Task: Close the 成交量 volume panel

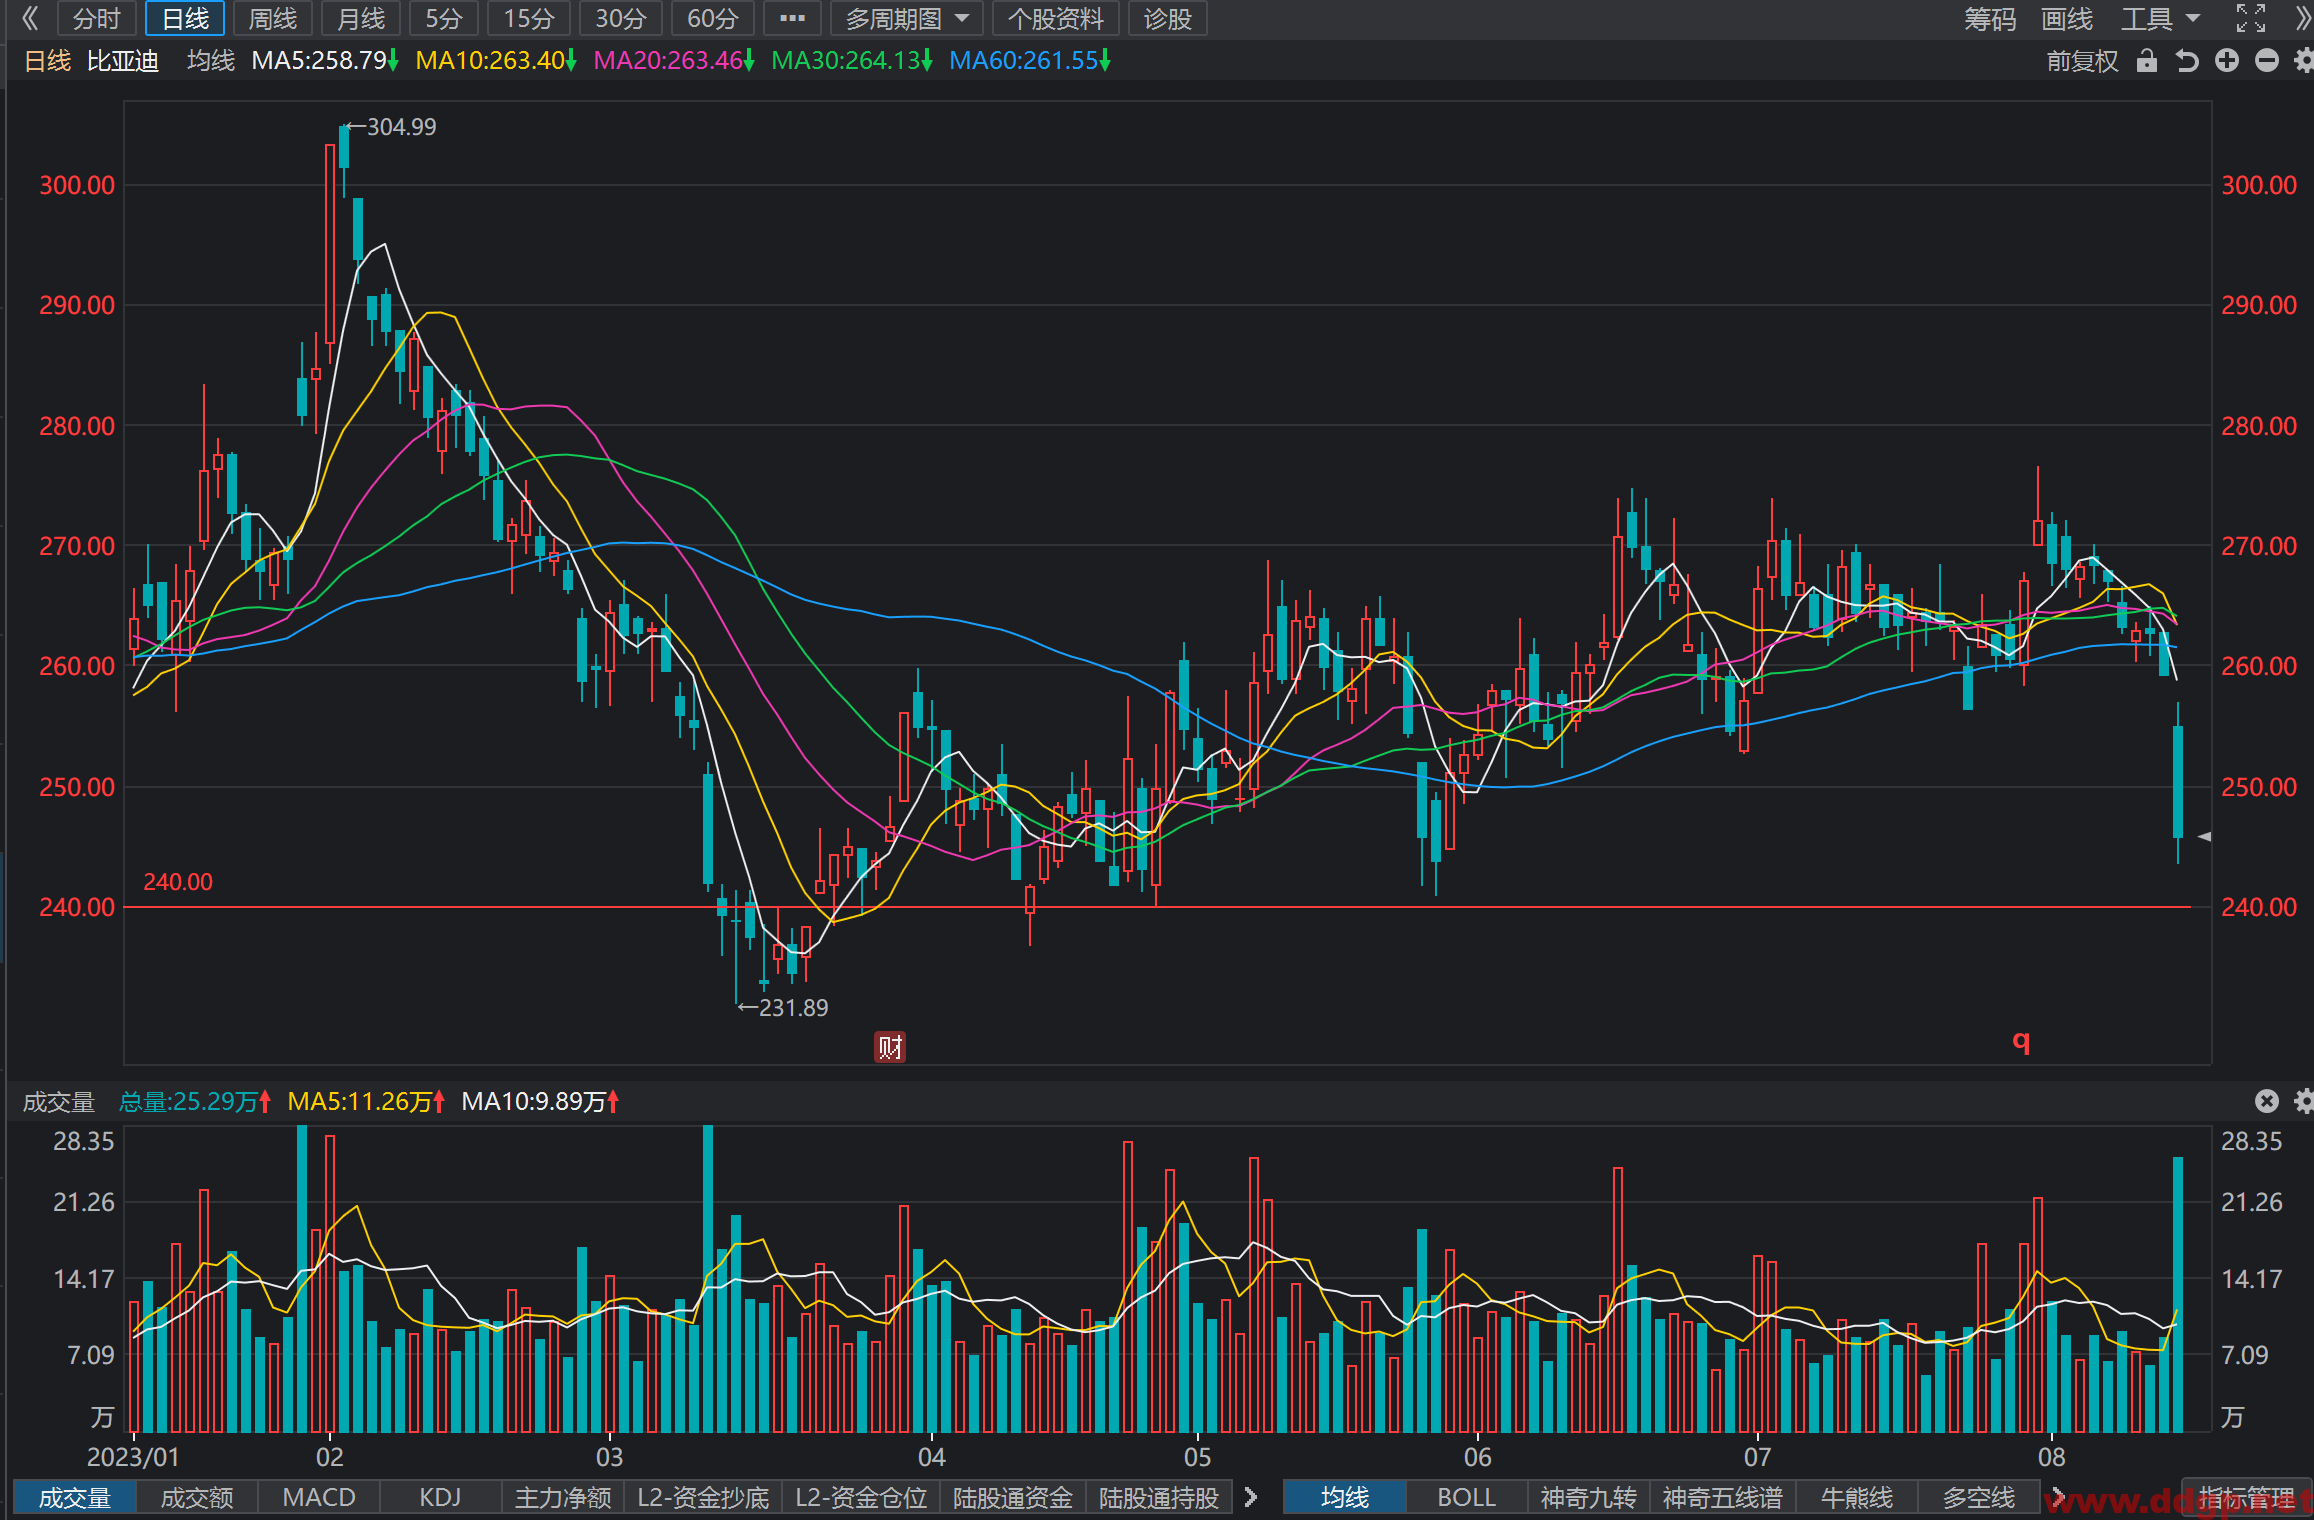Action: point(2267,1101)
